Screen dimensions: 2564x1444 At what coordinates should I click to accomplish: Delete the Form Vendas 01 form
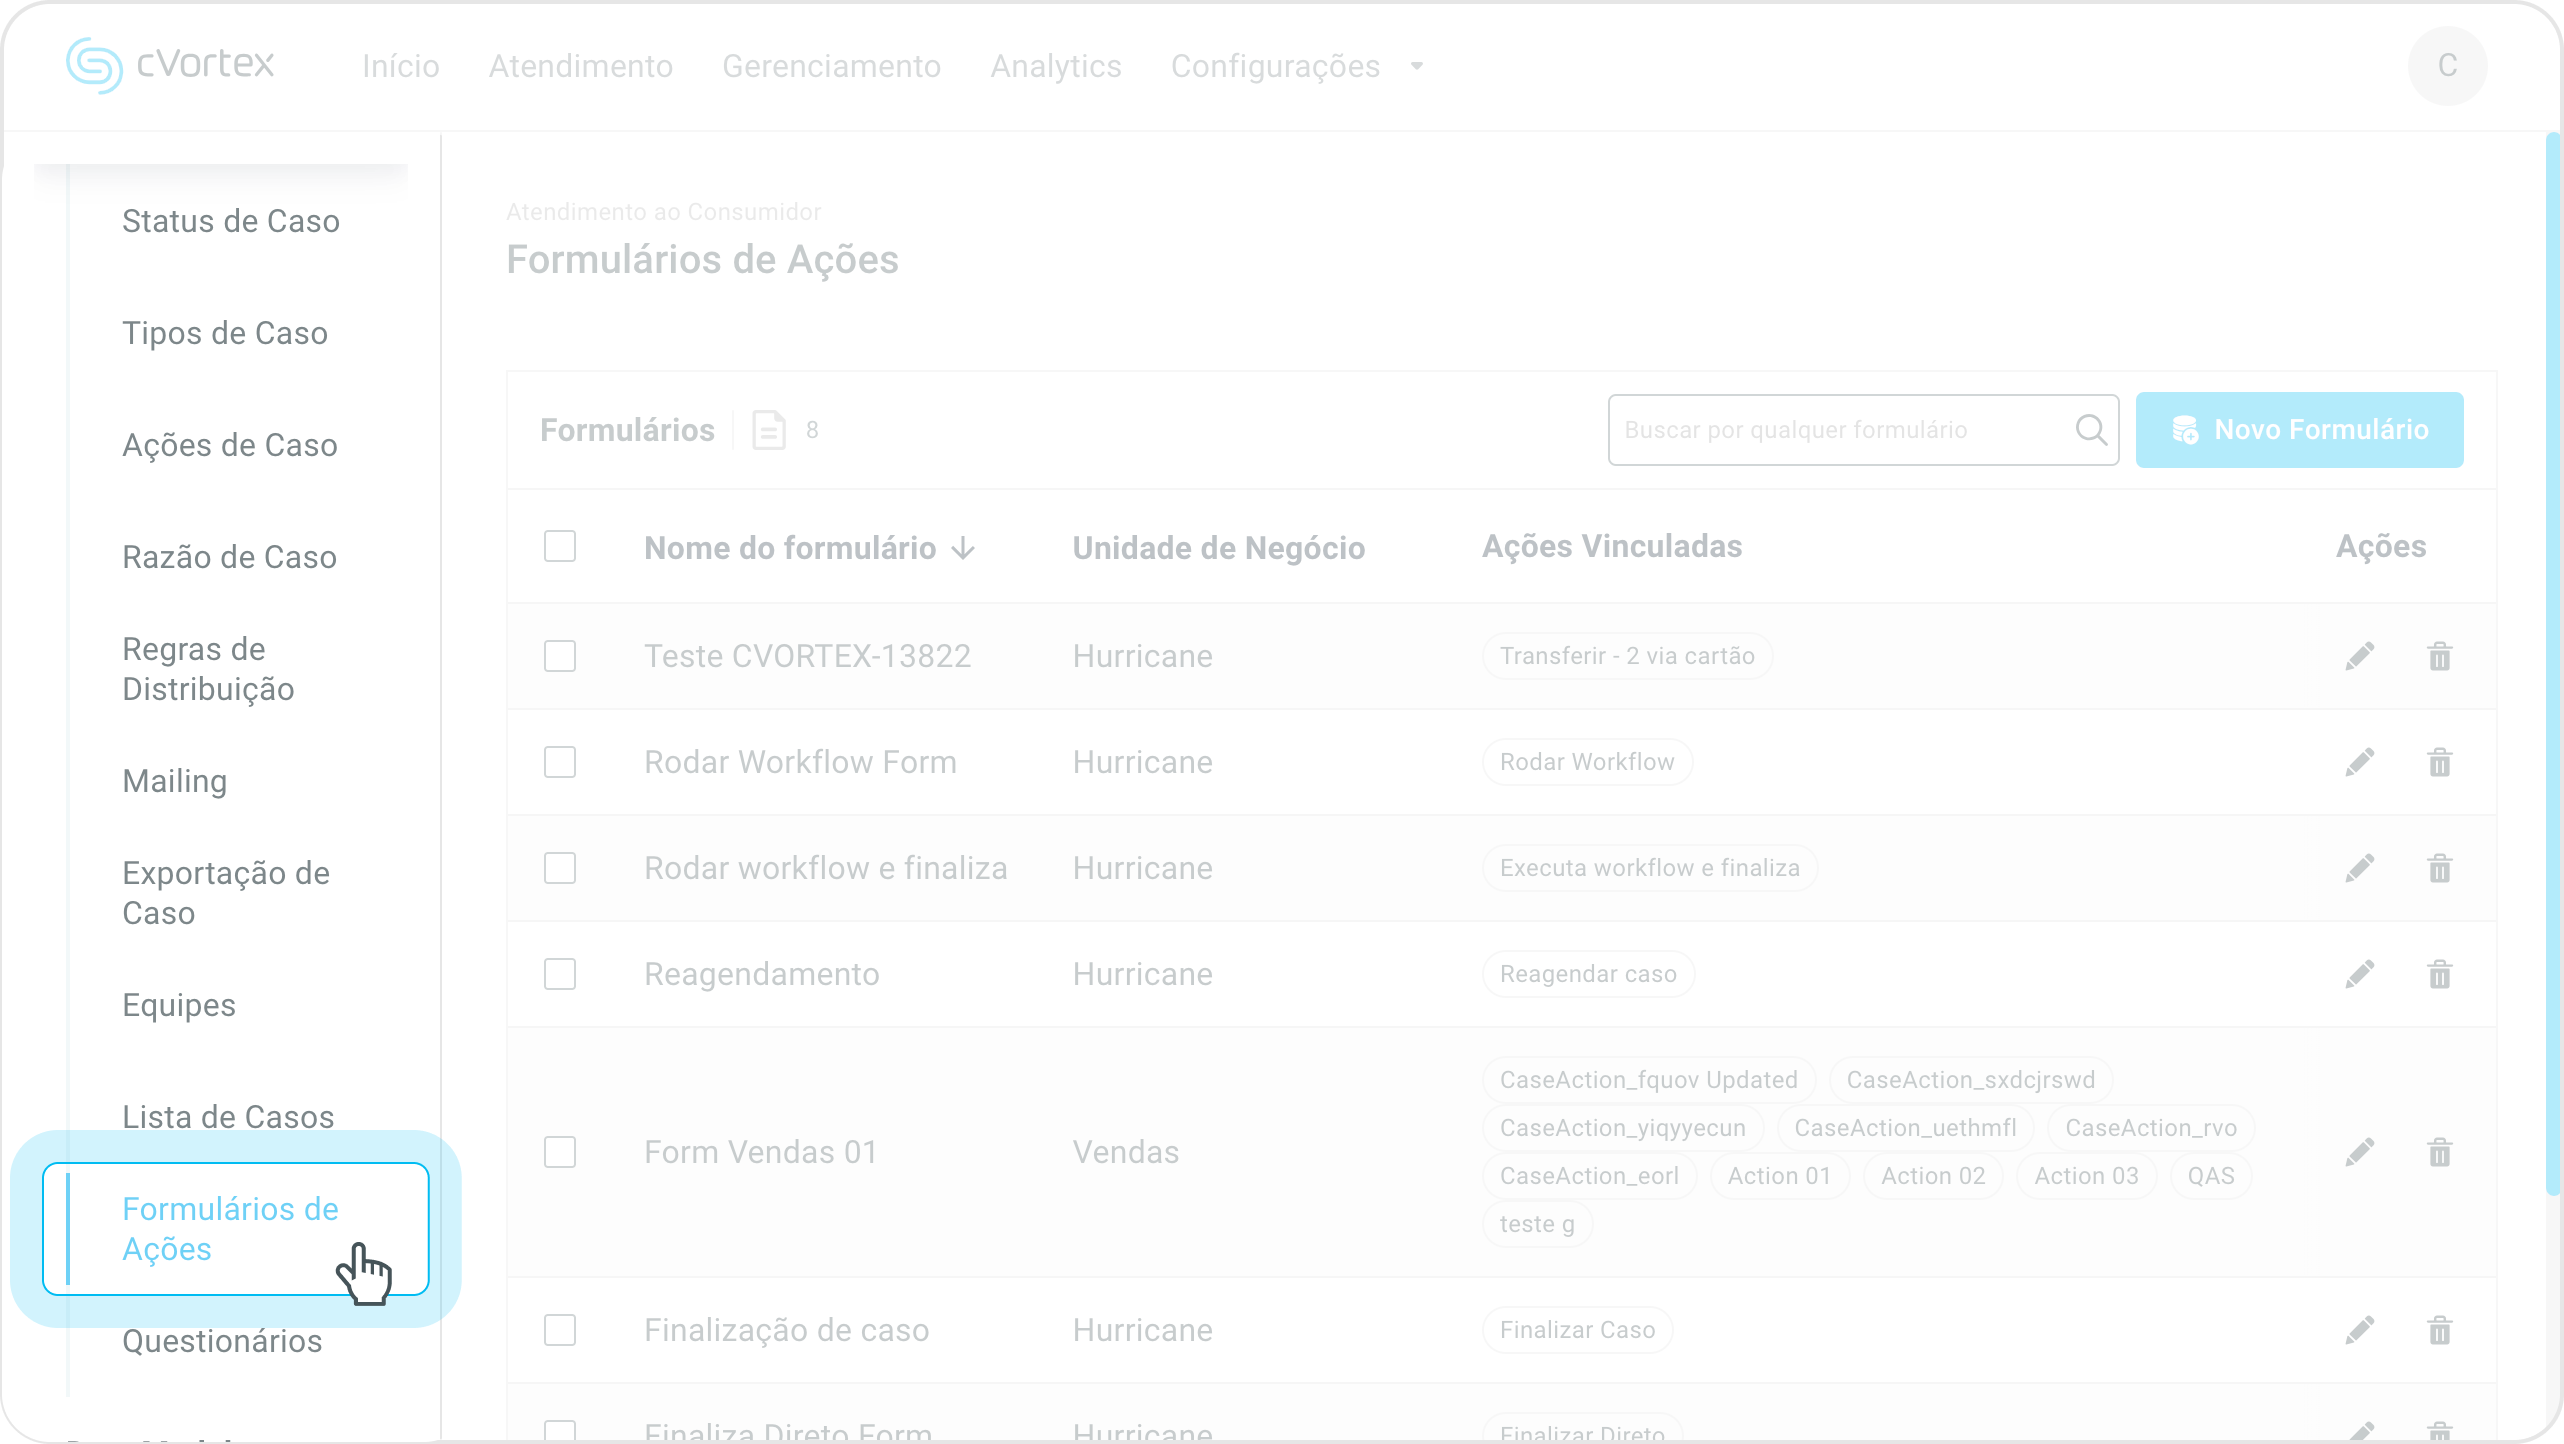point(2439,1153)
